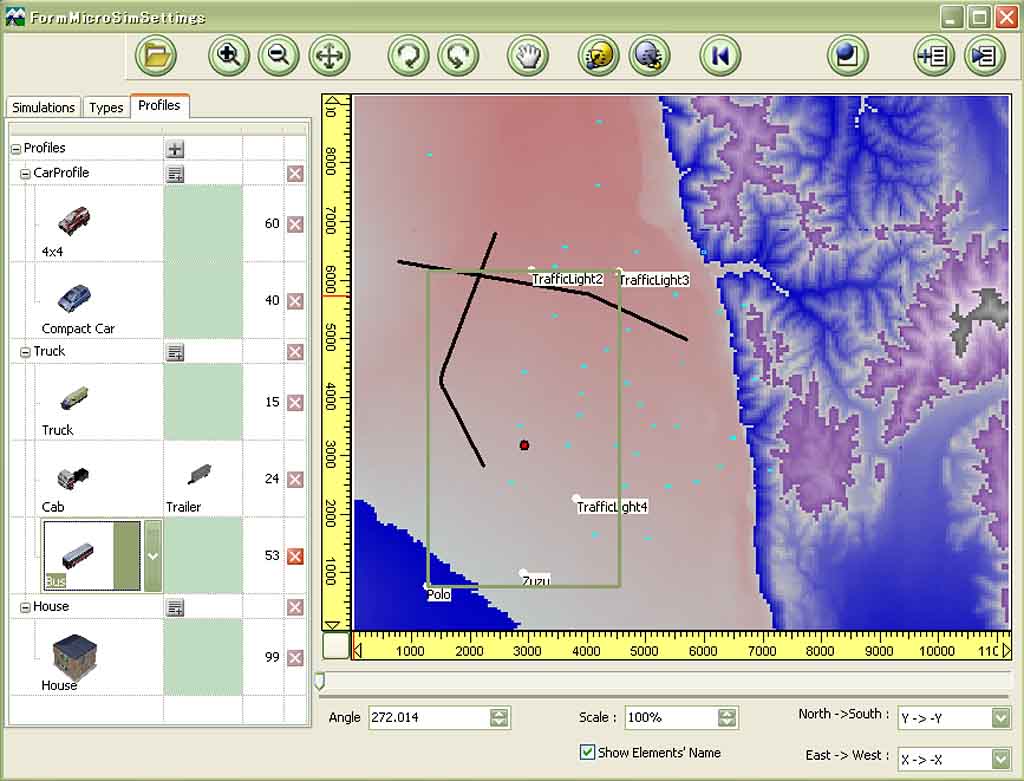
Task: Click the open folder toolbar icon
Action: pyautogui.click(x=155, y=55)
